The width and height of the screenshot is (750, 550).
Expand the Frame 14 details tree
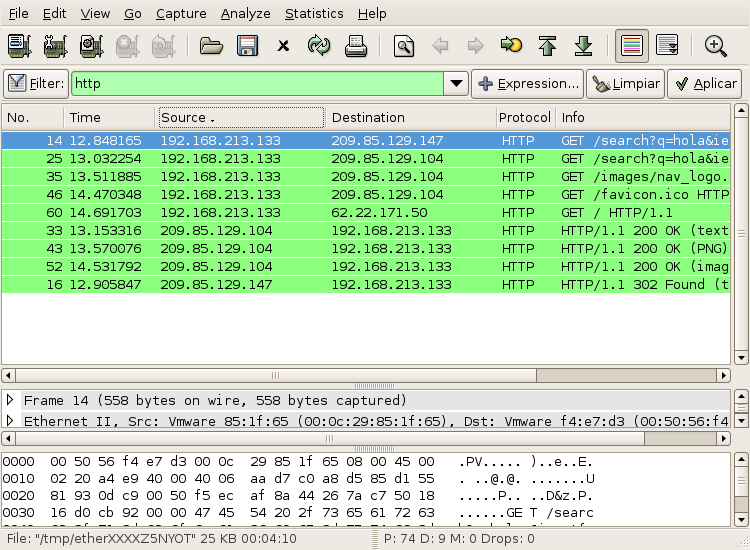(10, 400)
